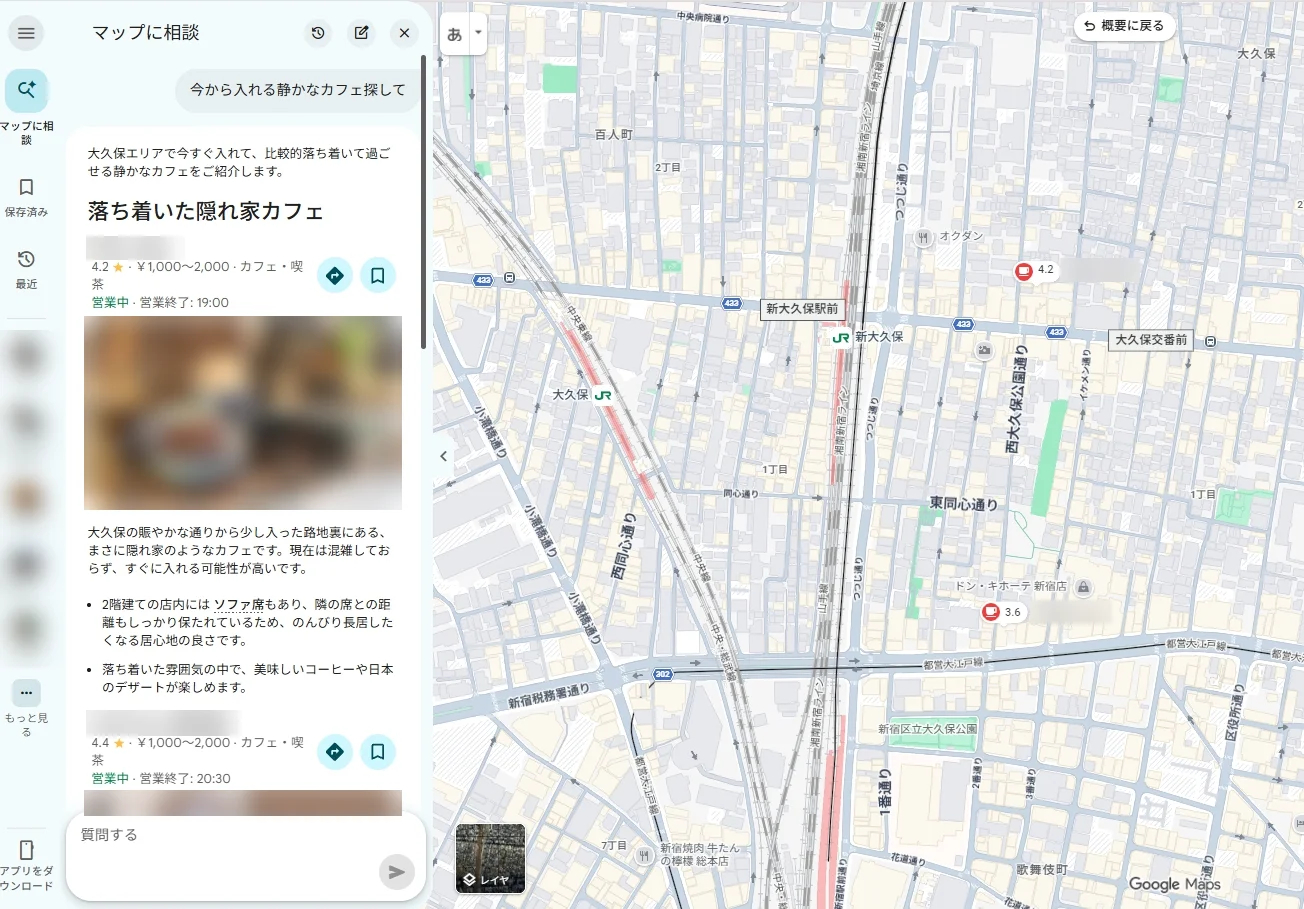Click アプリをダウンロード phone icon
The image size is (1304, 909).
[x=26, y=850]
